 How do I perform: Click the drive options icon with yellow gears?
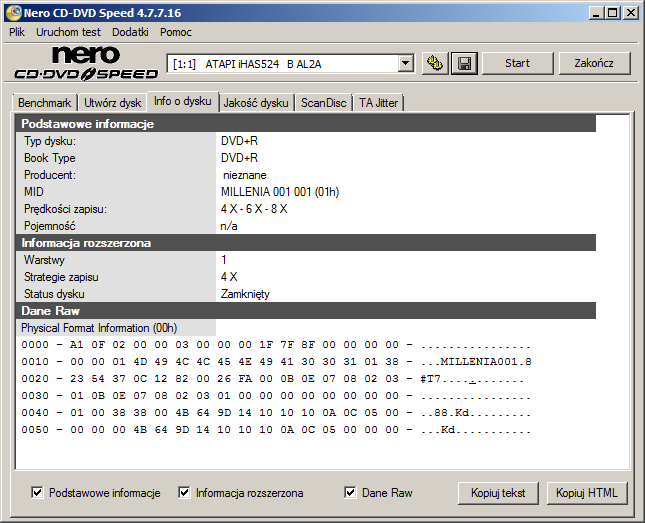coord(435,63)
